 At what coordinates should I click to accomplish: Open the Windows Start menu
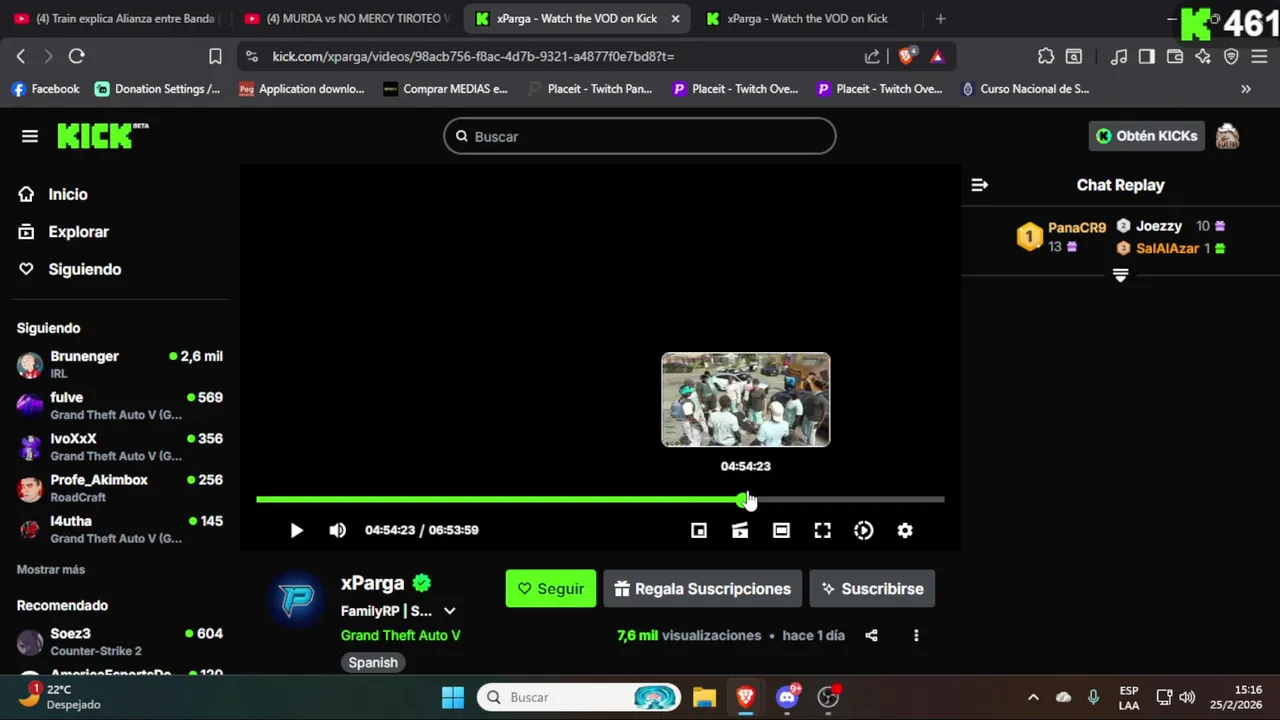(453, 697)
